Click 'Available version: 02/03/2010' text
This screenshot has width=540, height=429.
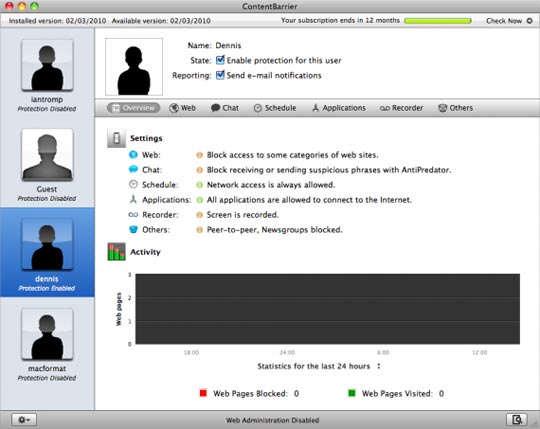161,21
